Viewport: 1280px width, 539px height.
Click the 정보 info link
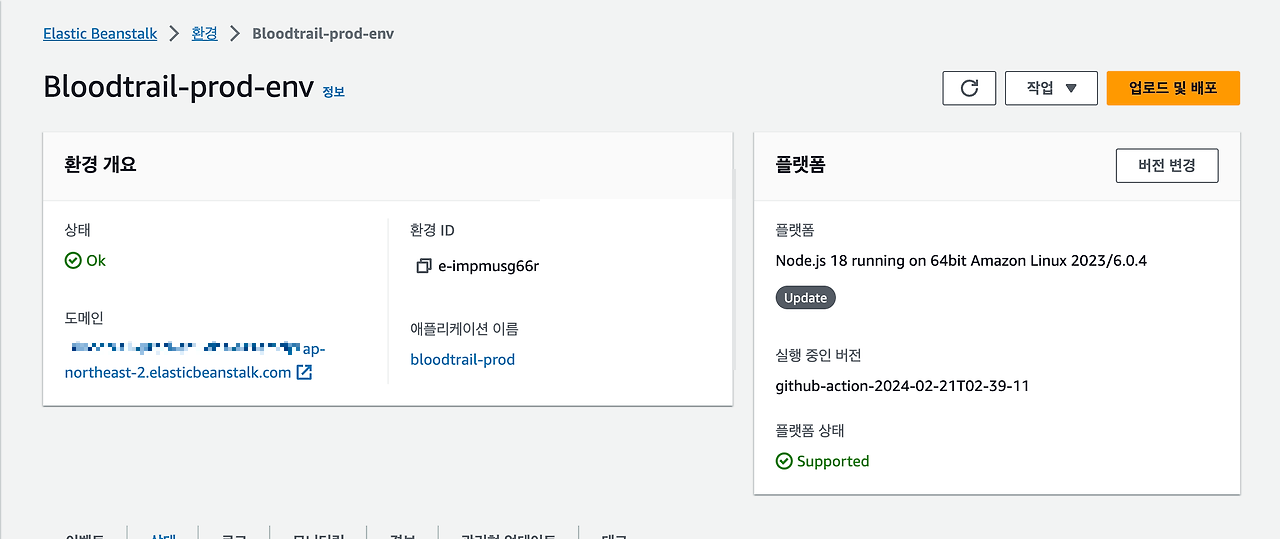click(x=333, y=91)
